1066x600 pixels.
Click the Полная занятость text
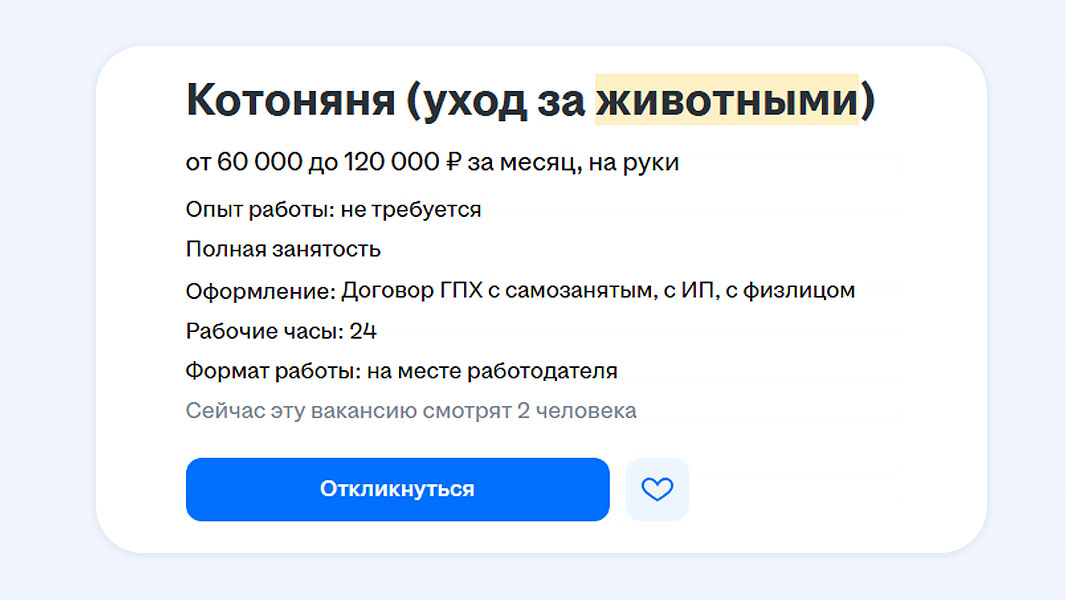283,249
